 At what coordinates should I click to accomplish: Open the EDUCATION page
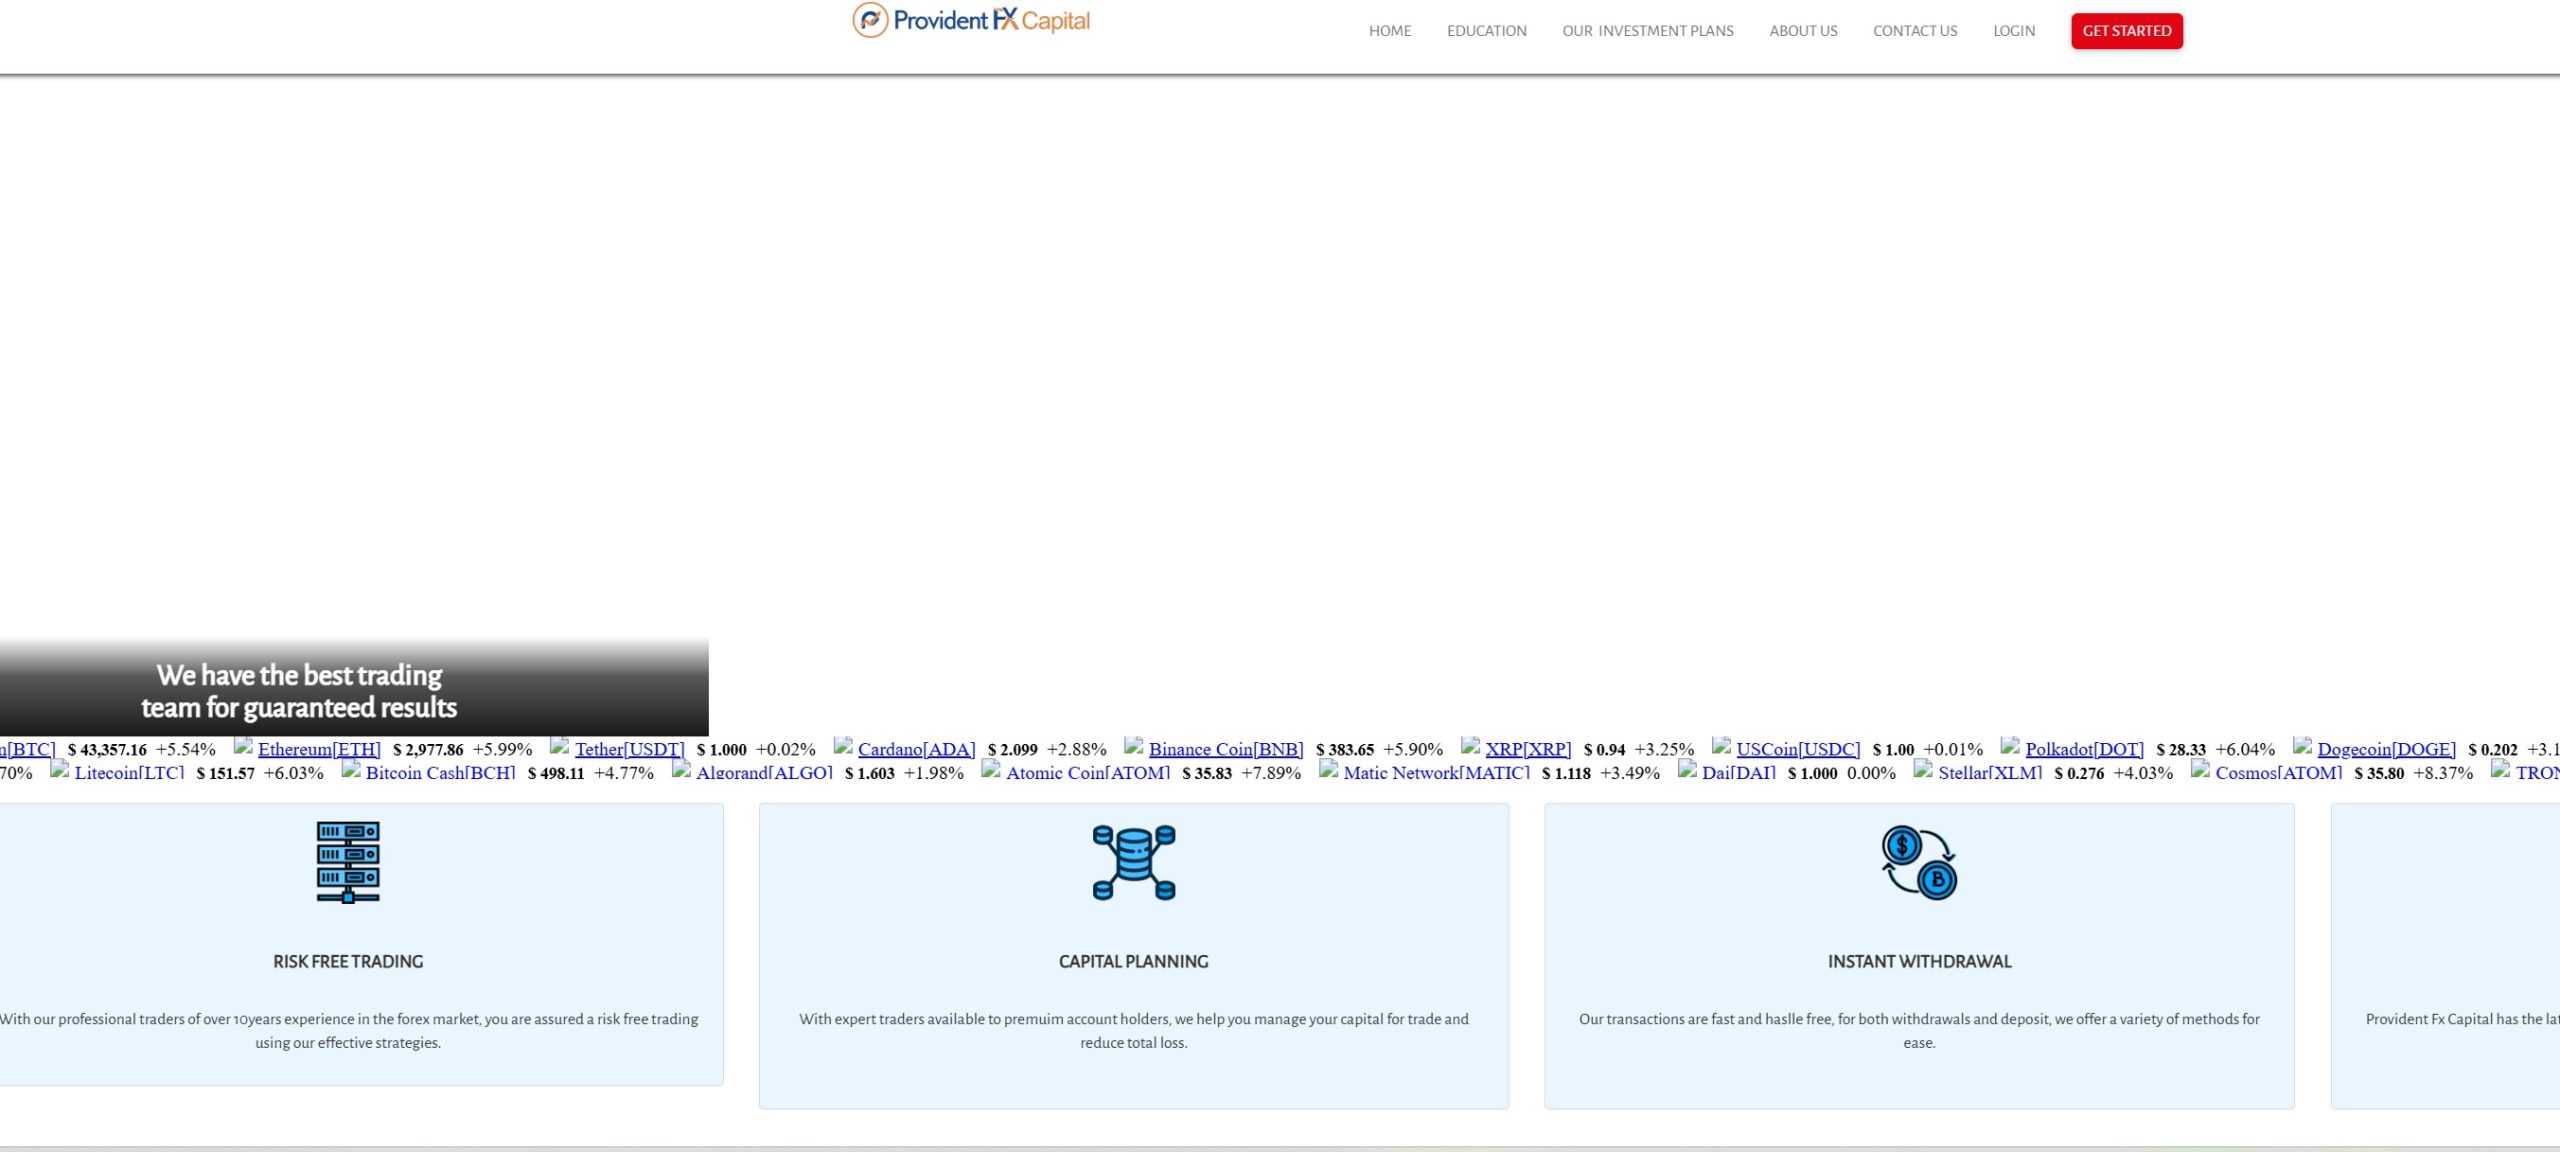point(1486,30)
